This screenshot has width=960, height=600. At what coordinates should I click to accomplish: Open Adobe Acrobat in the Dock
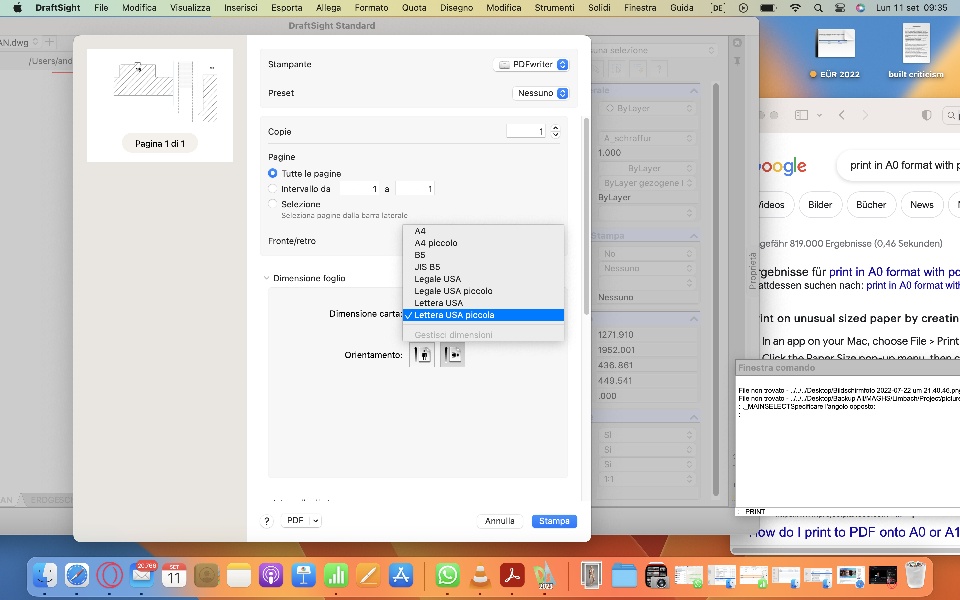click(512, 576)
